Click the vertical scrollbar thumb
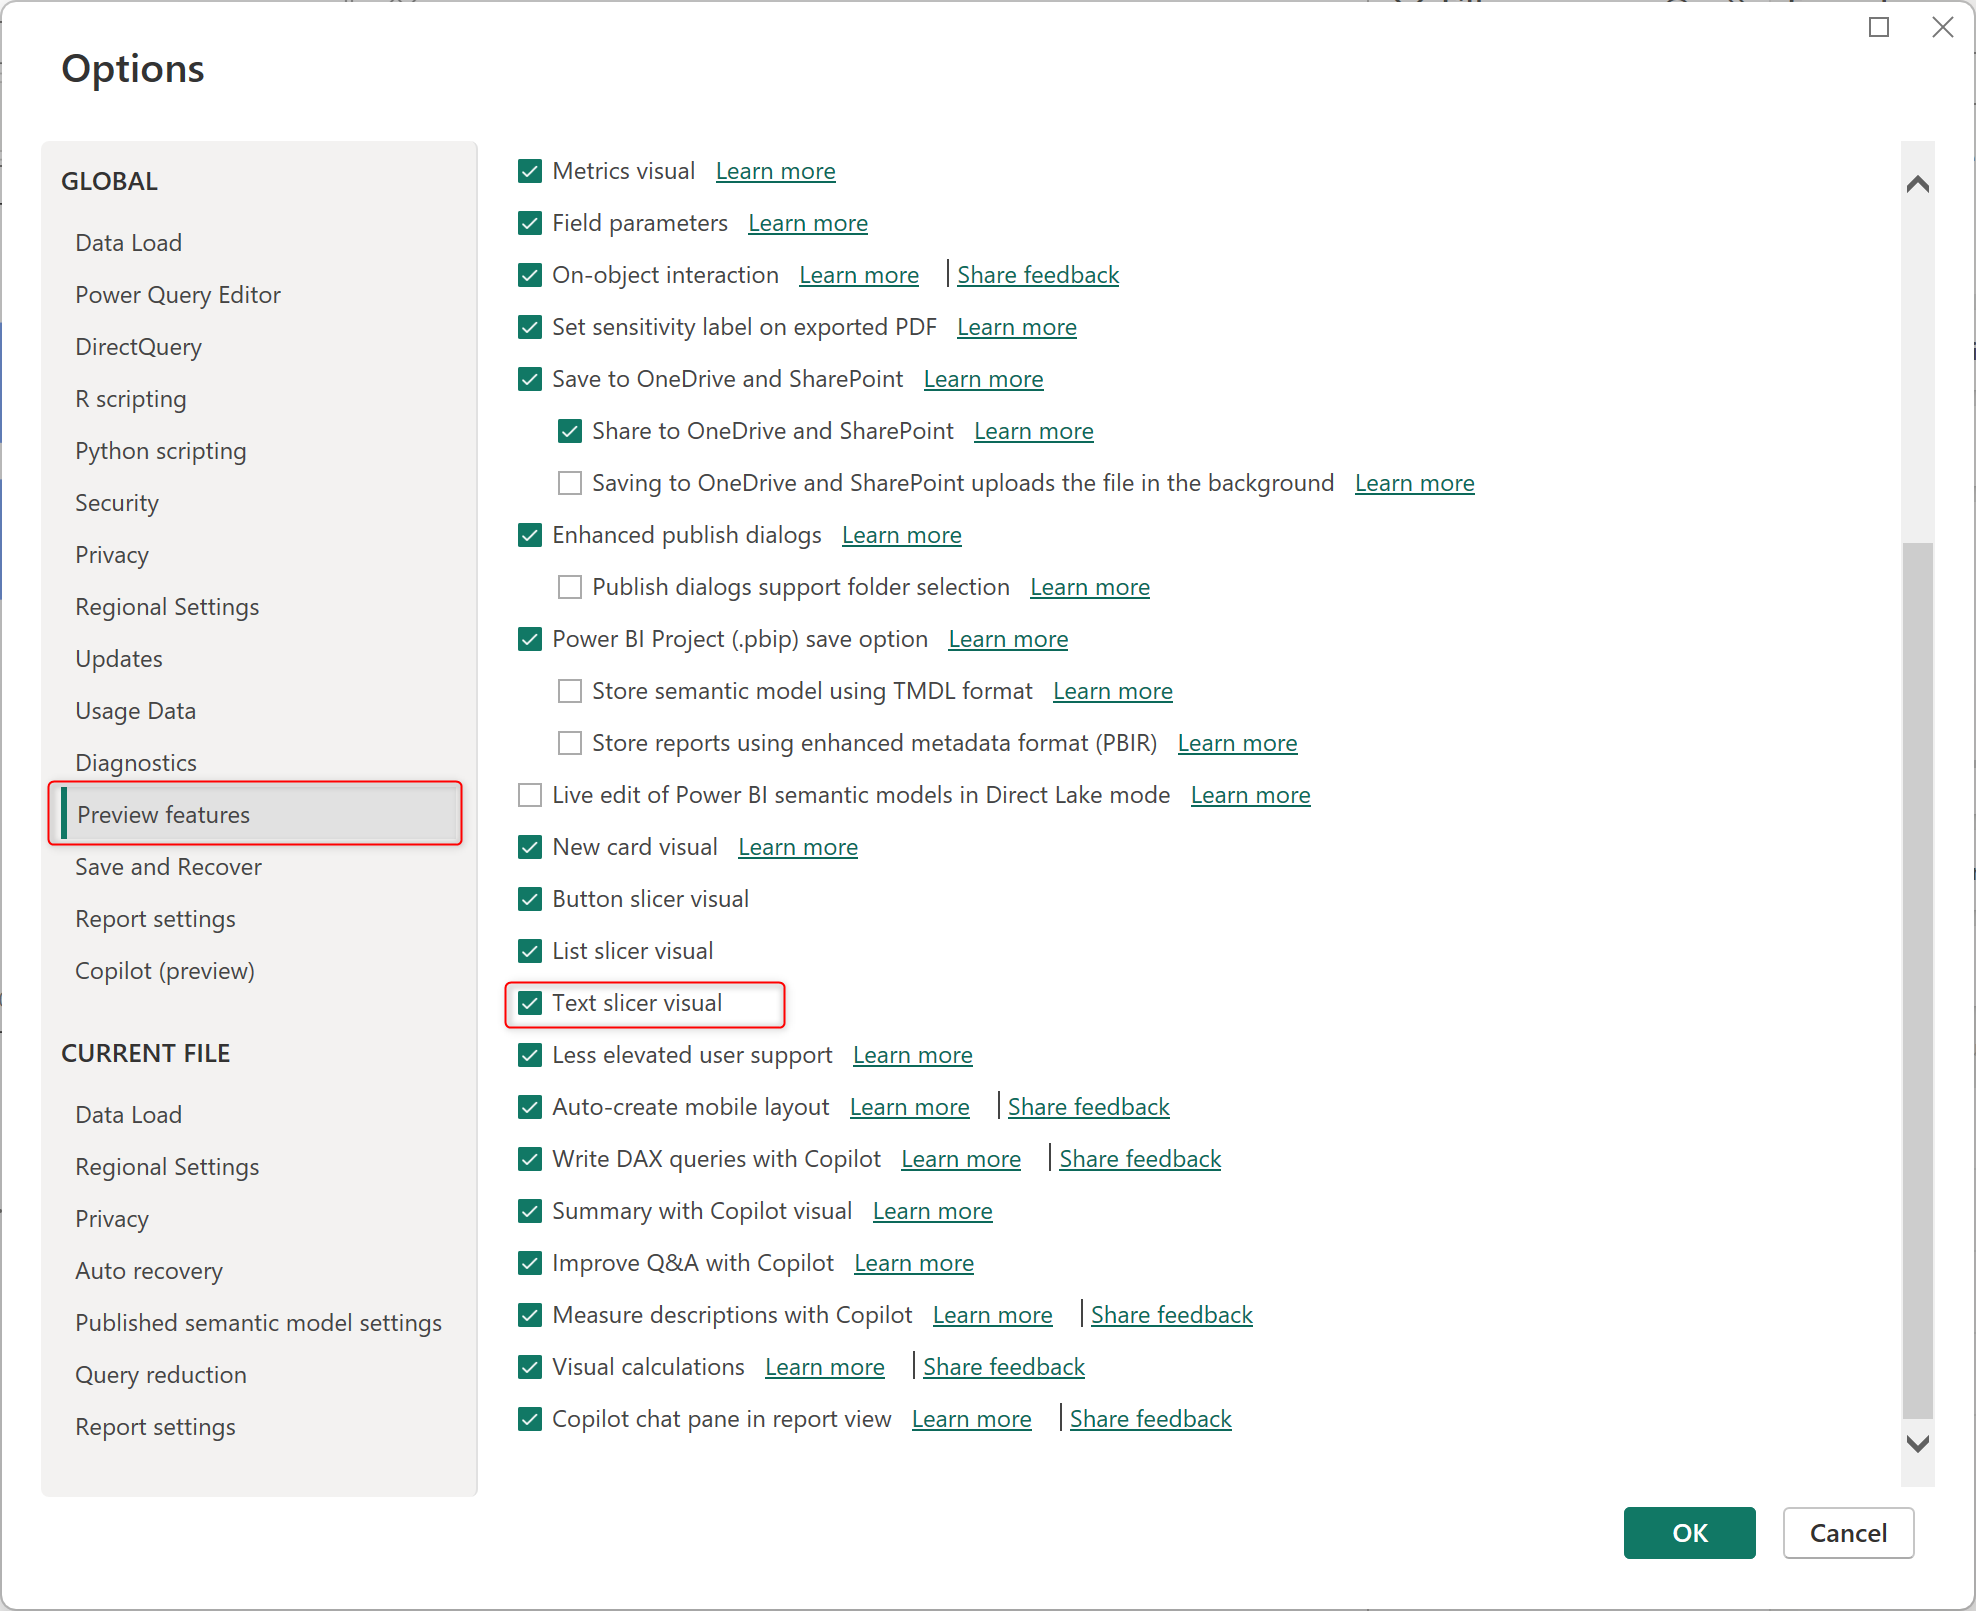The height and width of the screenshot is (1611, 1976). 1917,980
